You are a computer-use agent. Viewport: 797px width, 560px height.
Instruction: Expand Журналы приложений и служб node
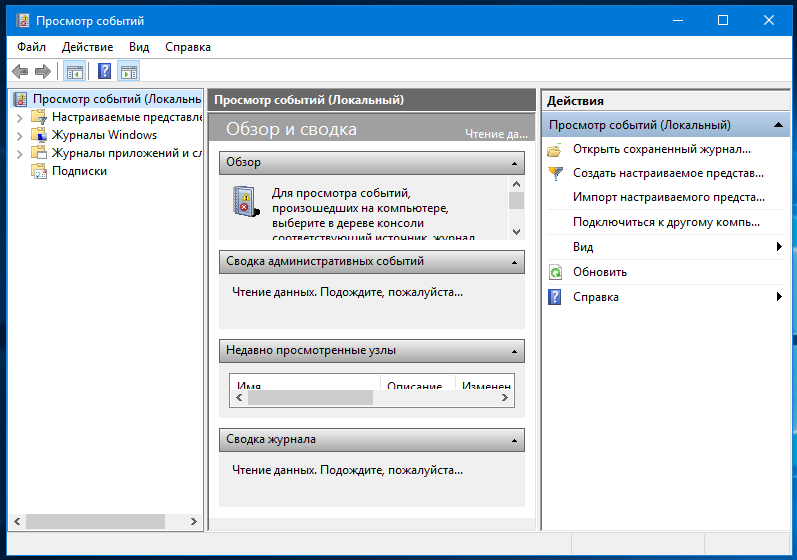coord(20,153)
